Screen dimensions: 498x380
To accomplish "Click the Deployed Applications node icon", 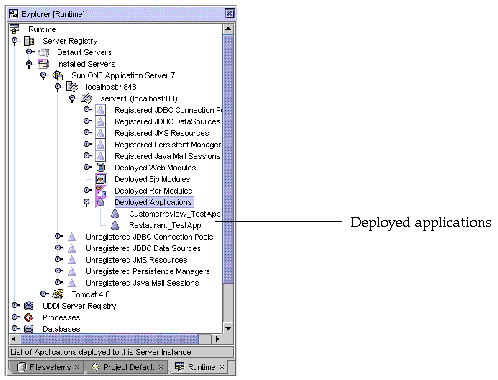I will 100,202.
